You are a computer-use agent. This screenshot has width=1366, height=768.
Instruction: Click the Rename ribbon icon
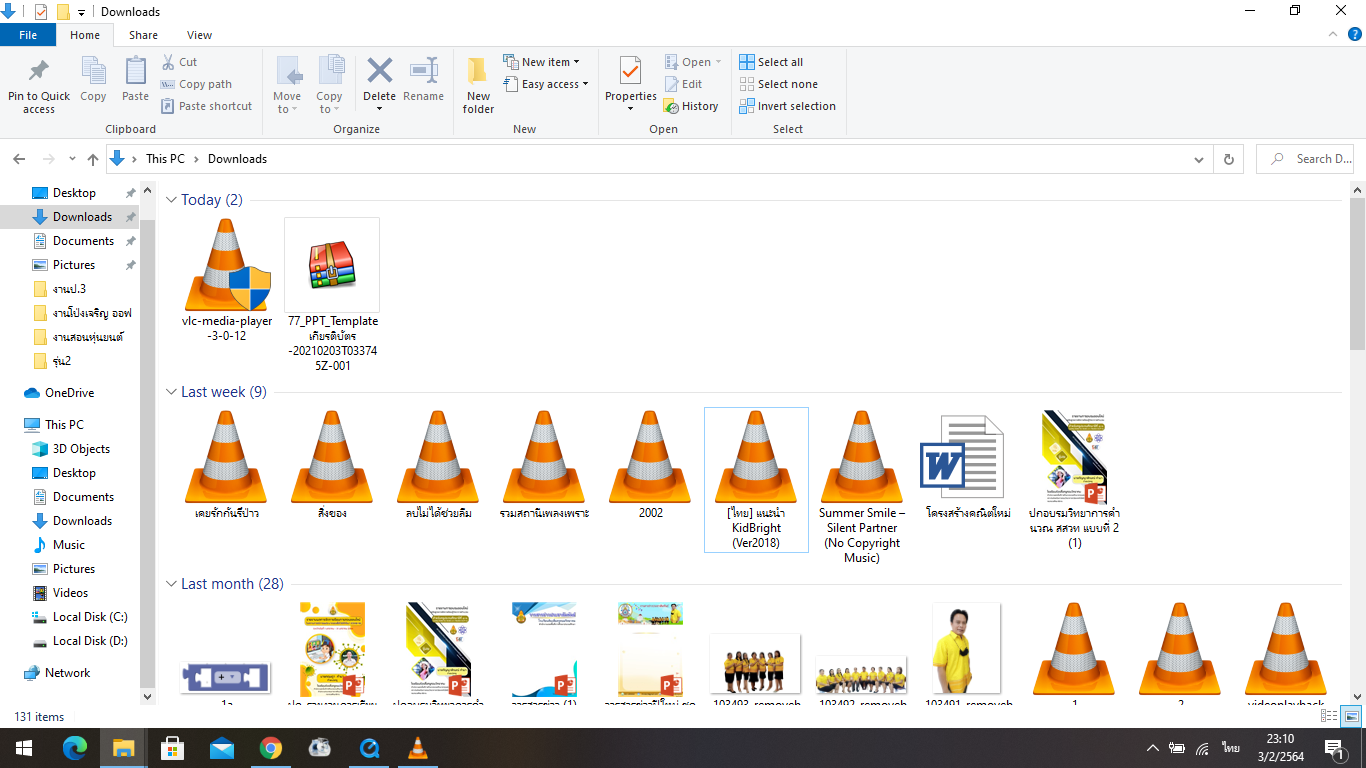pyautogui.click(x=424, y=71)
